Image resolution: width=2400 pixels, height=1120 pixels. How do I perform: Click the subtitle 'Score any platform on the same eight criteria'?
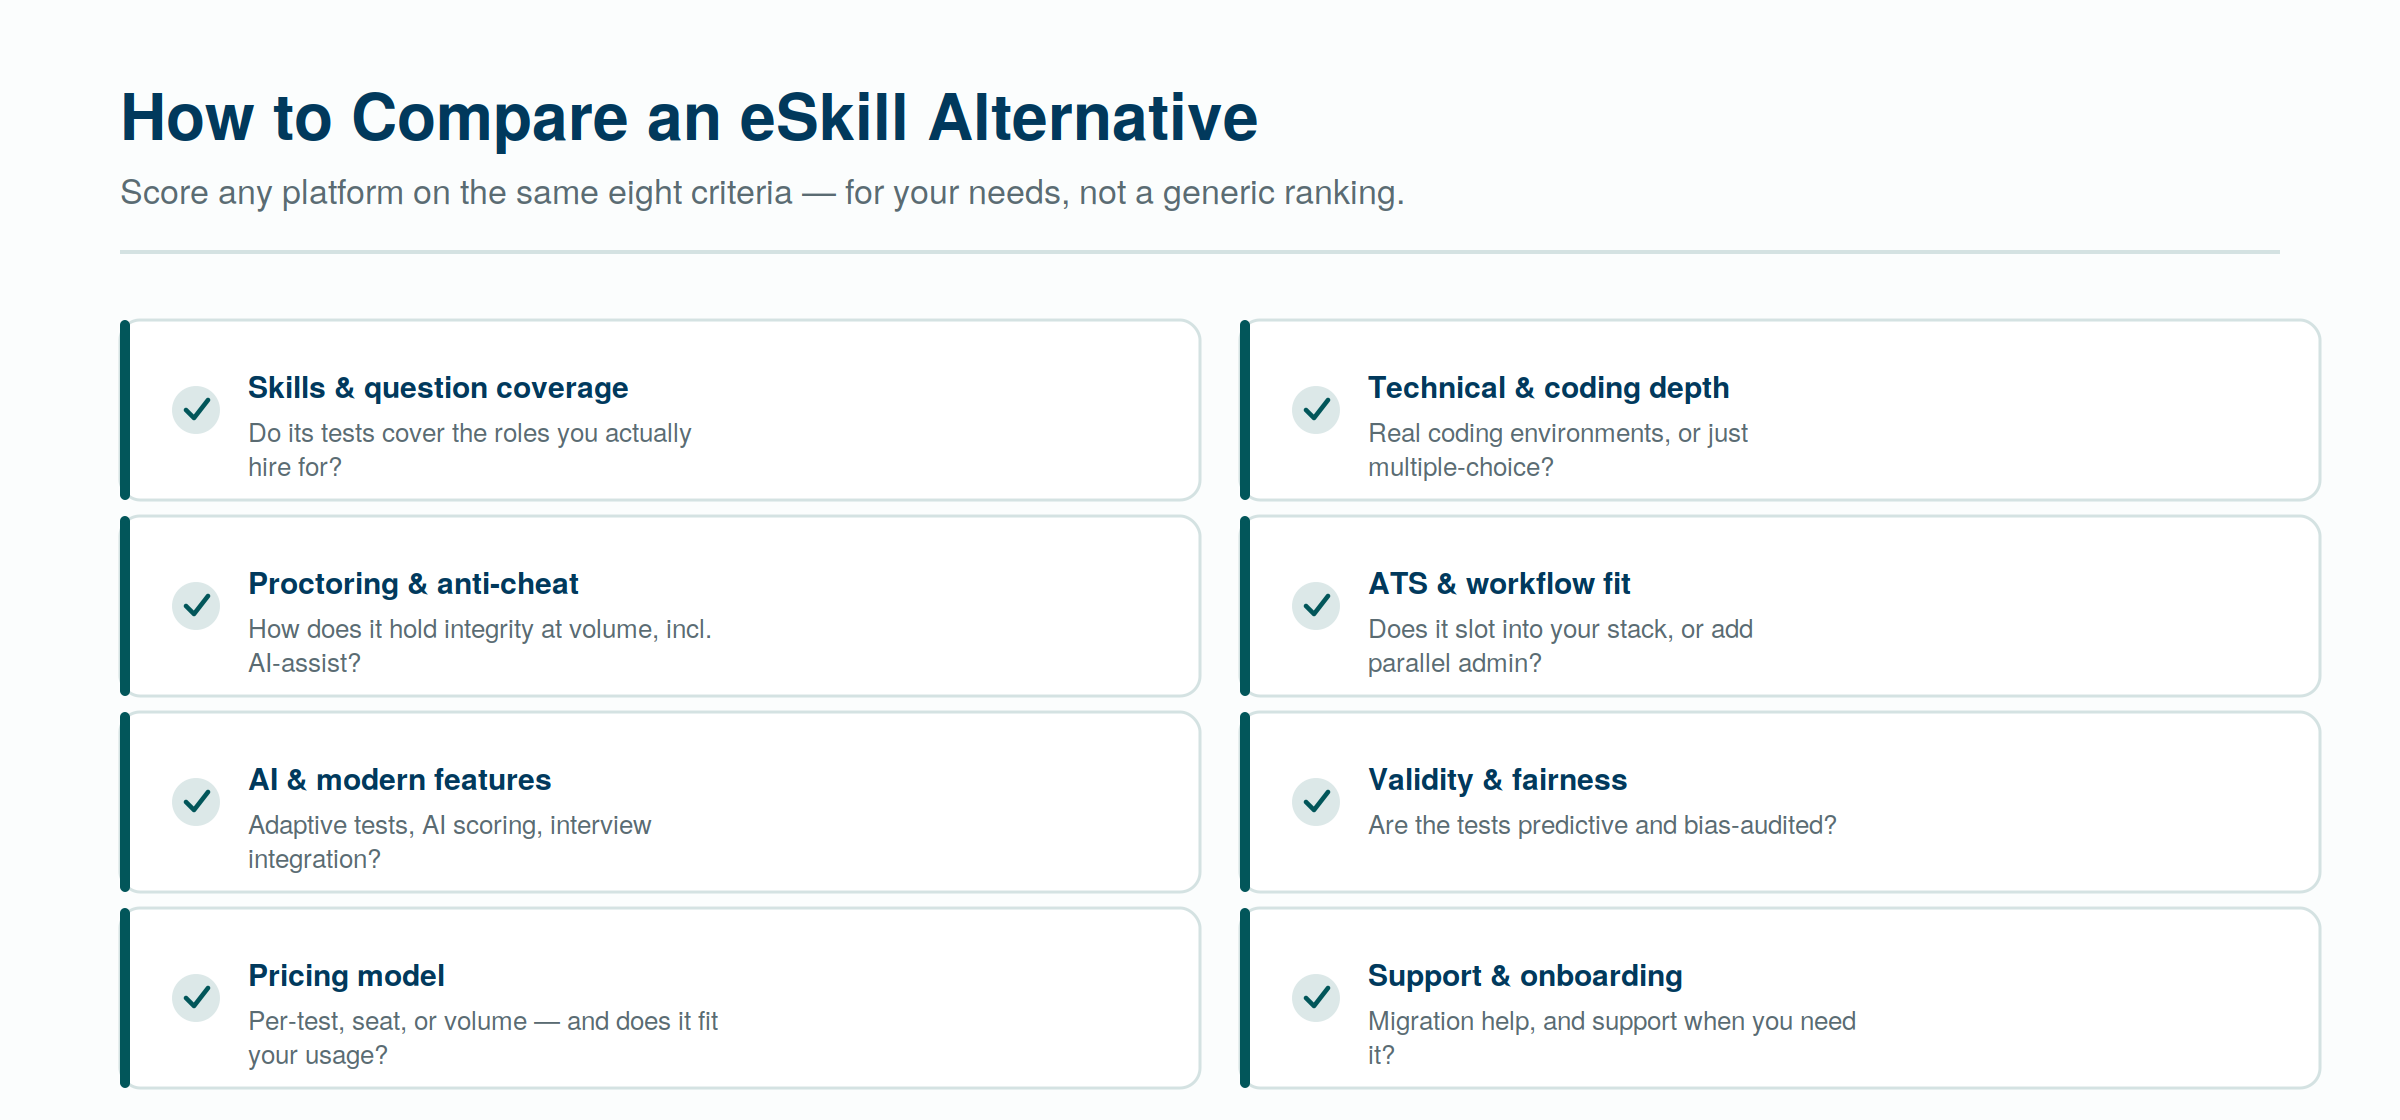click(x=456, y=192)
